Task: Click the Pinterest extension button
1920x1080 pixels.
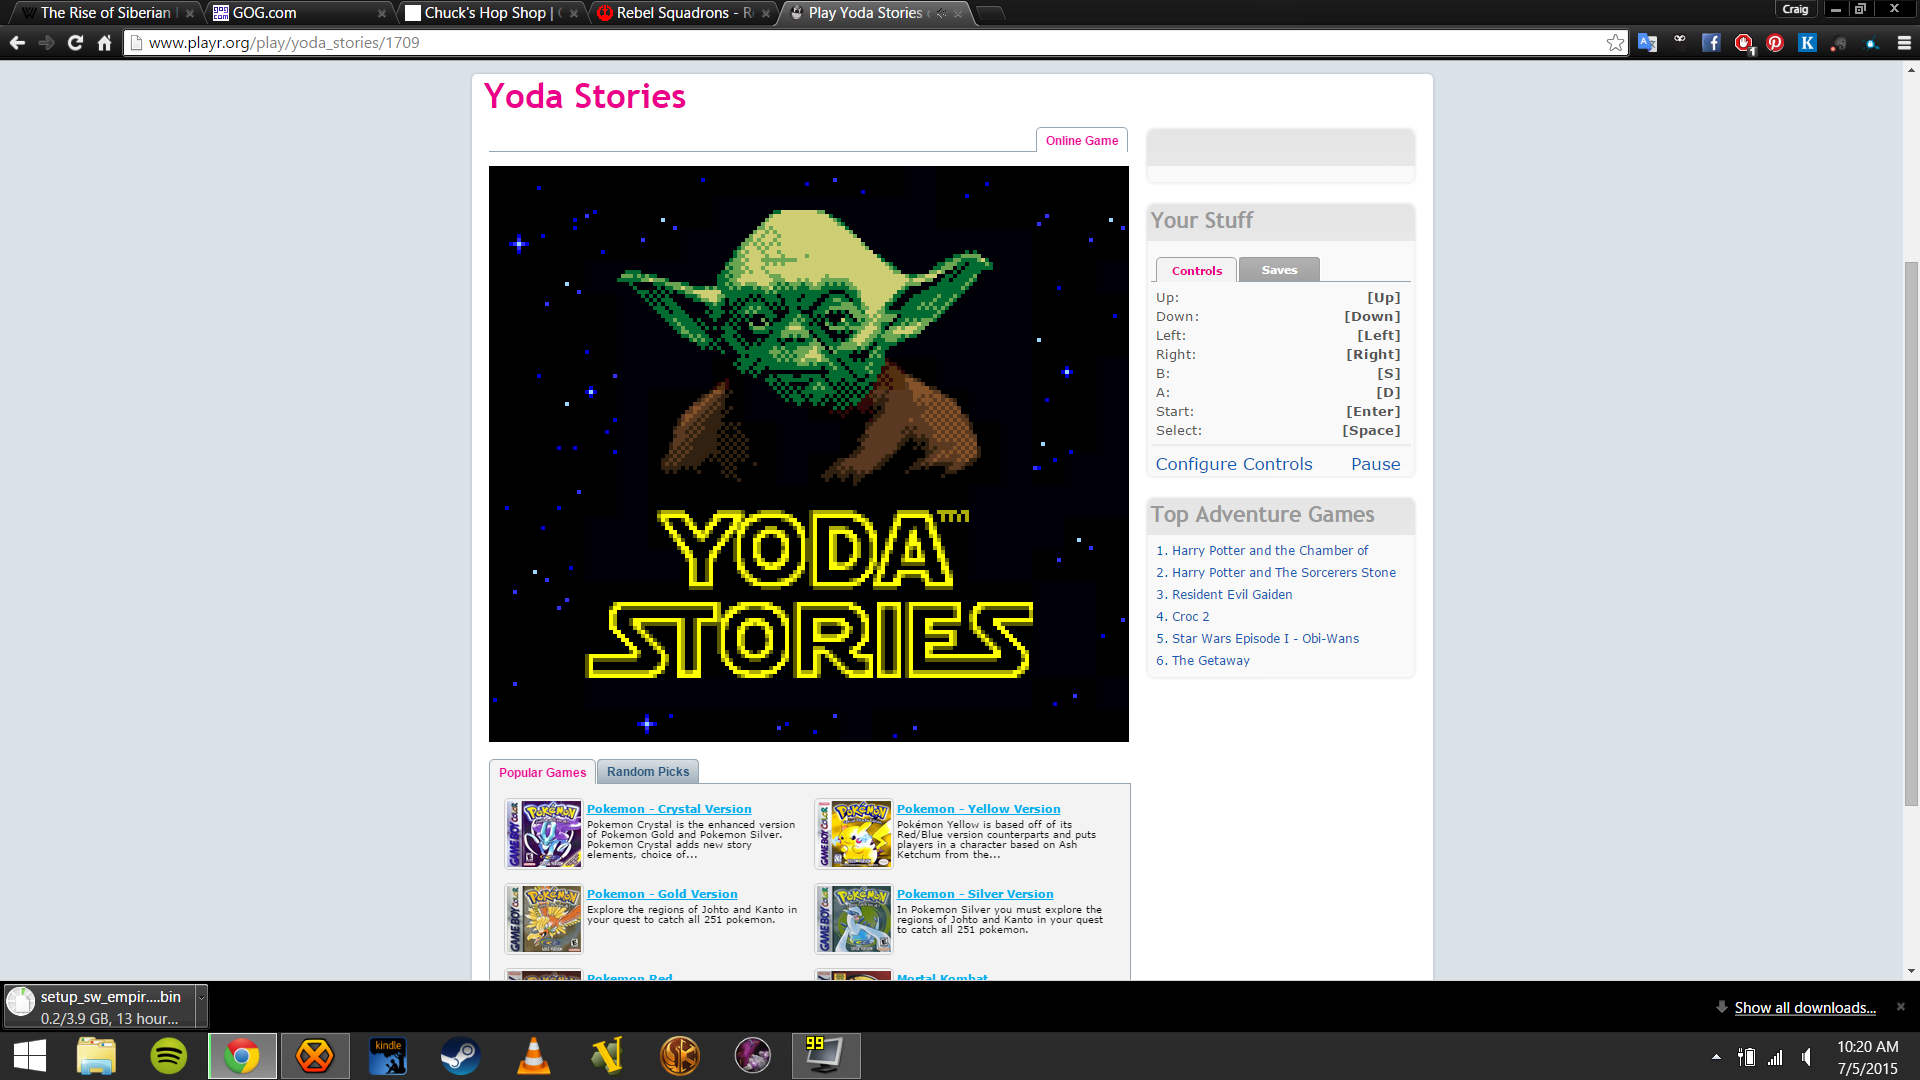Action: [x=1775, y=42]
